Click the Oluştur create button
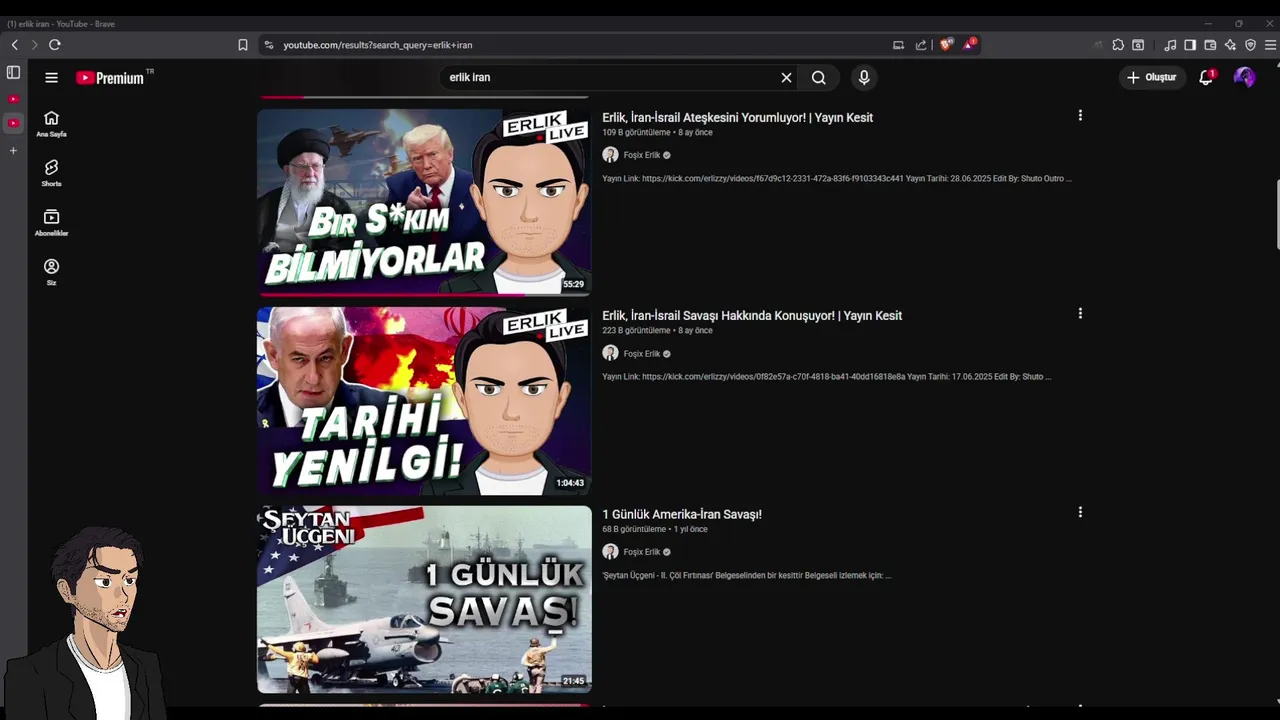 click(1153, 77)
